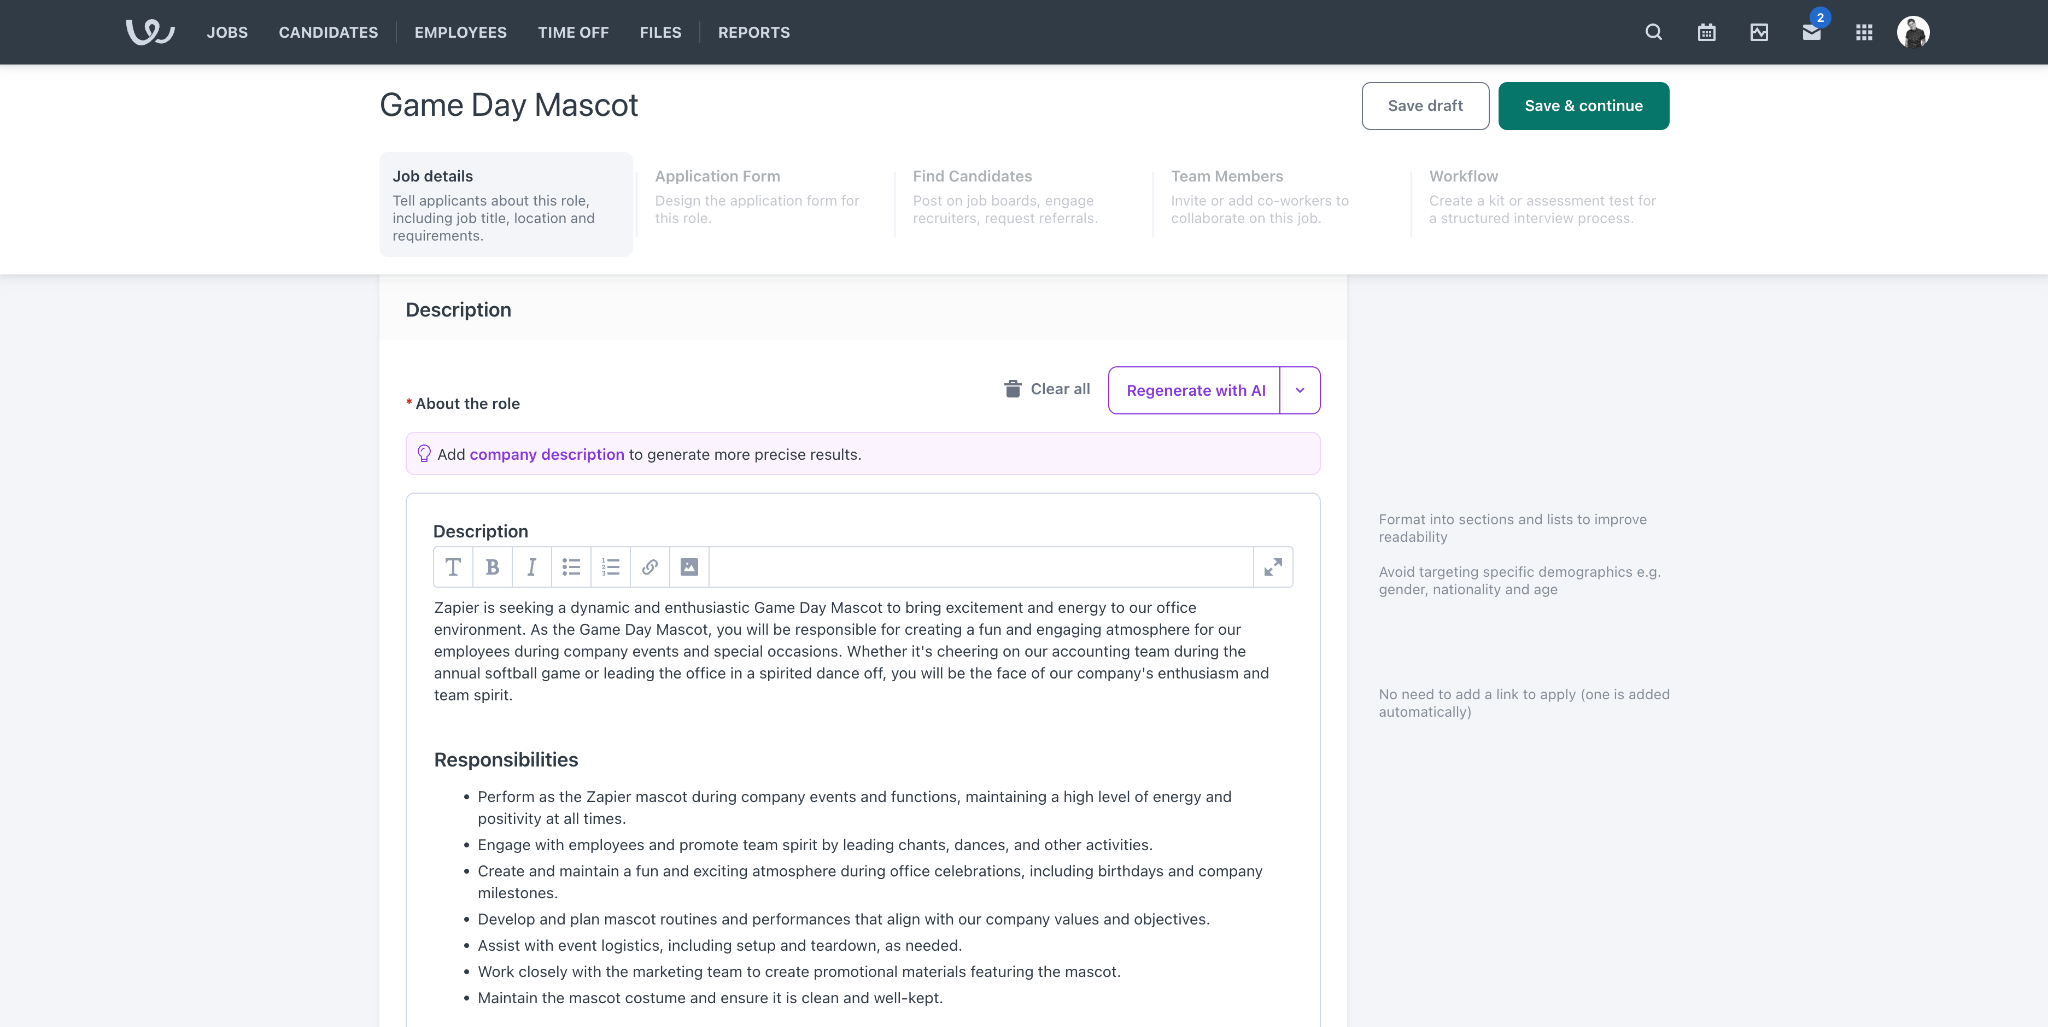Expand the Regenerate with AI dropdown arrow
Viewport: 2048px width, 1027px height.
(1300, 390)
